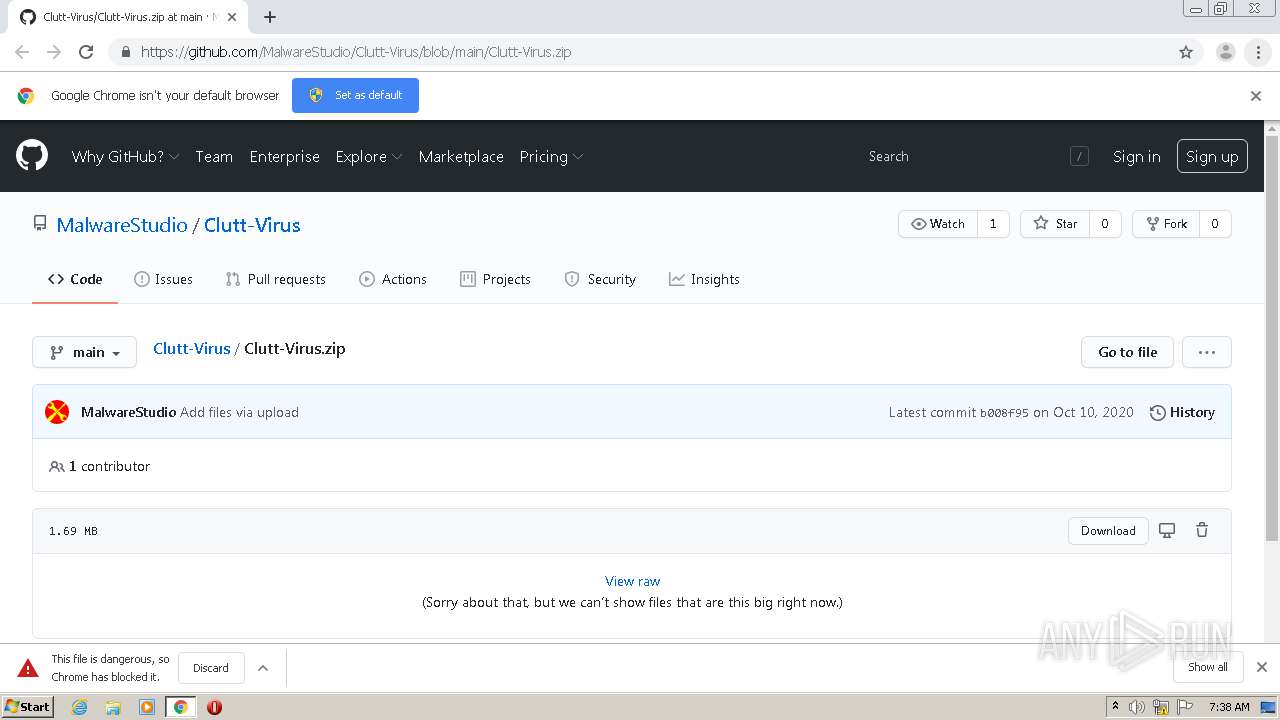The image size is (1280, 720).
Task: Fork the repository
Action: [1166, 224]
